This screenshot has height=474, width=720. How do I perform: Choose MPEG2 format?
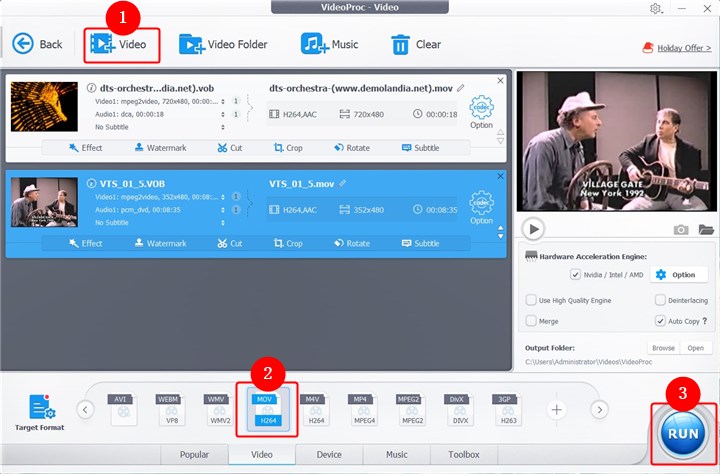pyautogui.click(x=411, y=409)
